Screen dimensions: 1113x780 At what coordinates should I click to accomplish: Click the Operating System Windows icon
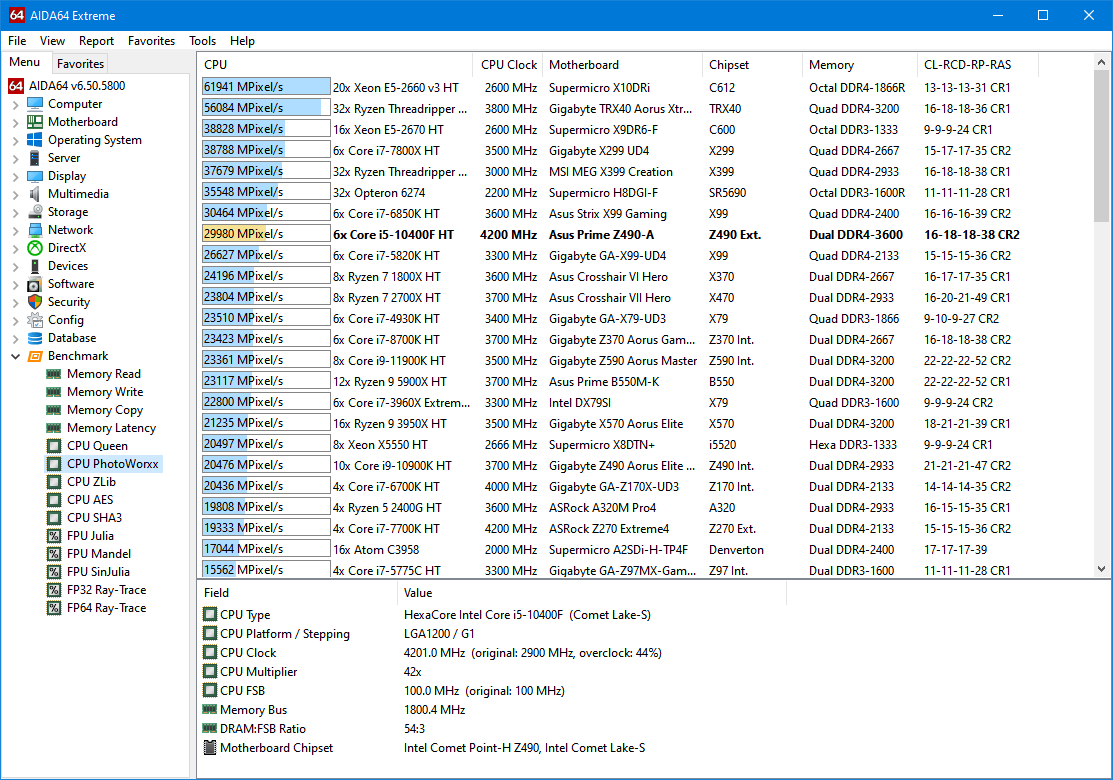(35, 140)
